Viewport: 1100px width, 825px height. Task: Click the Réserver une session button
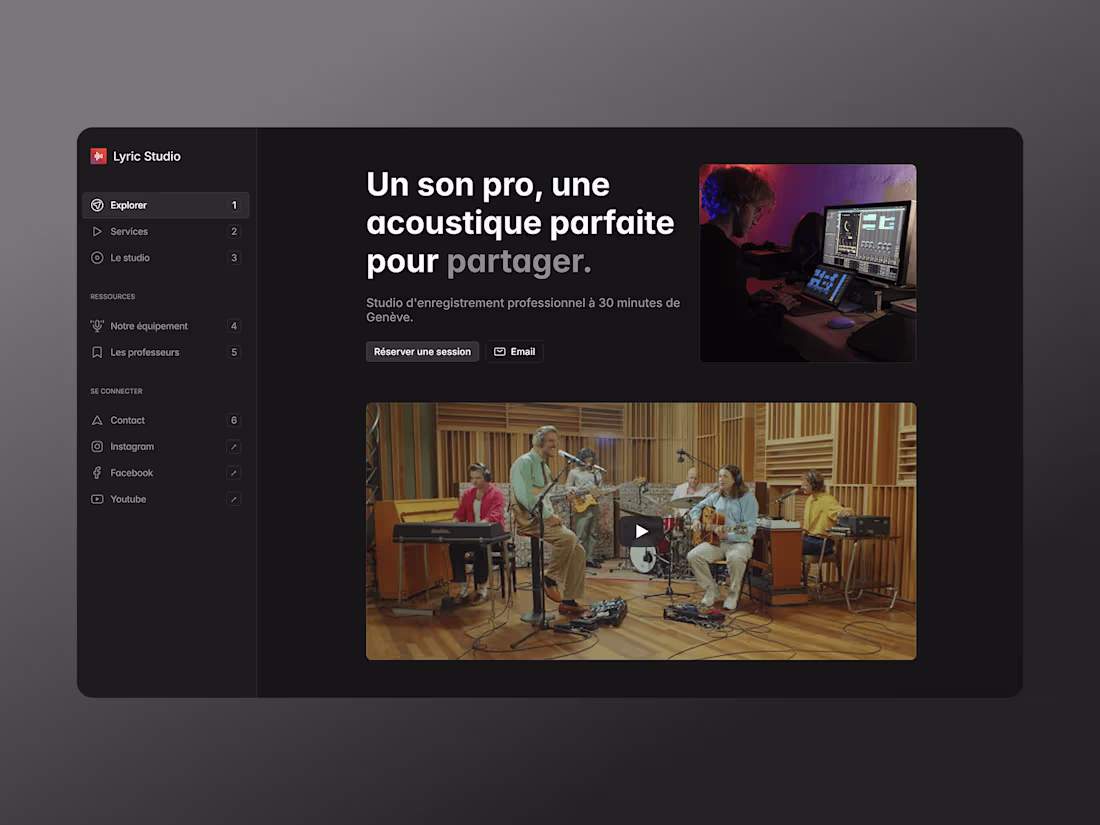click(x=422, y=351)
